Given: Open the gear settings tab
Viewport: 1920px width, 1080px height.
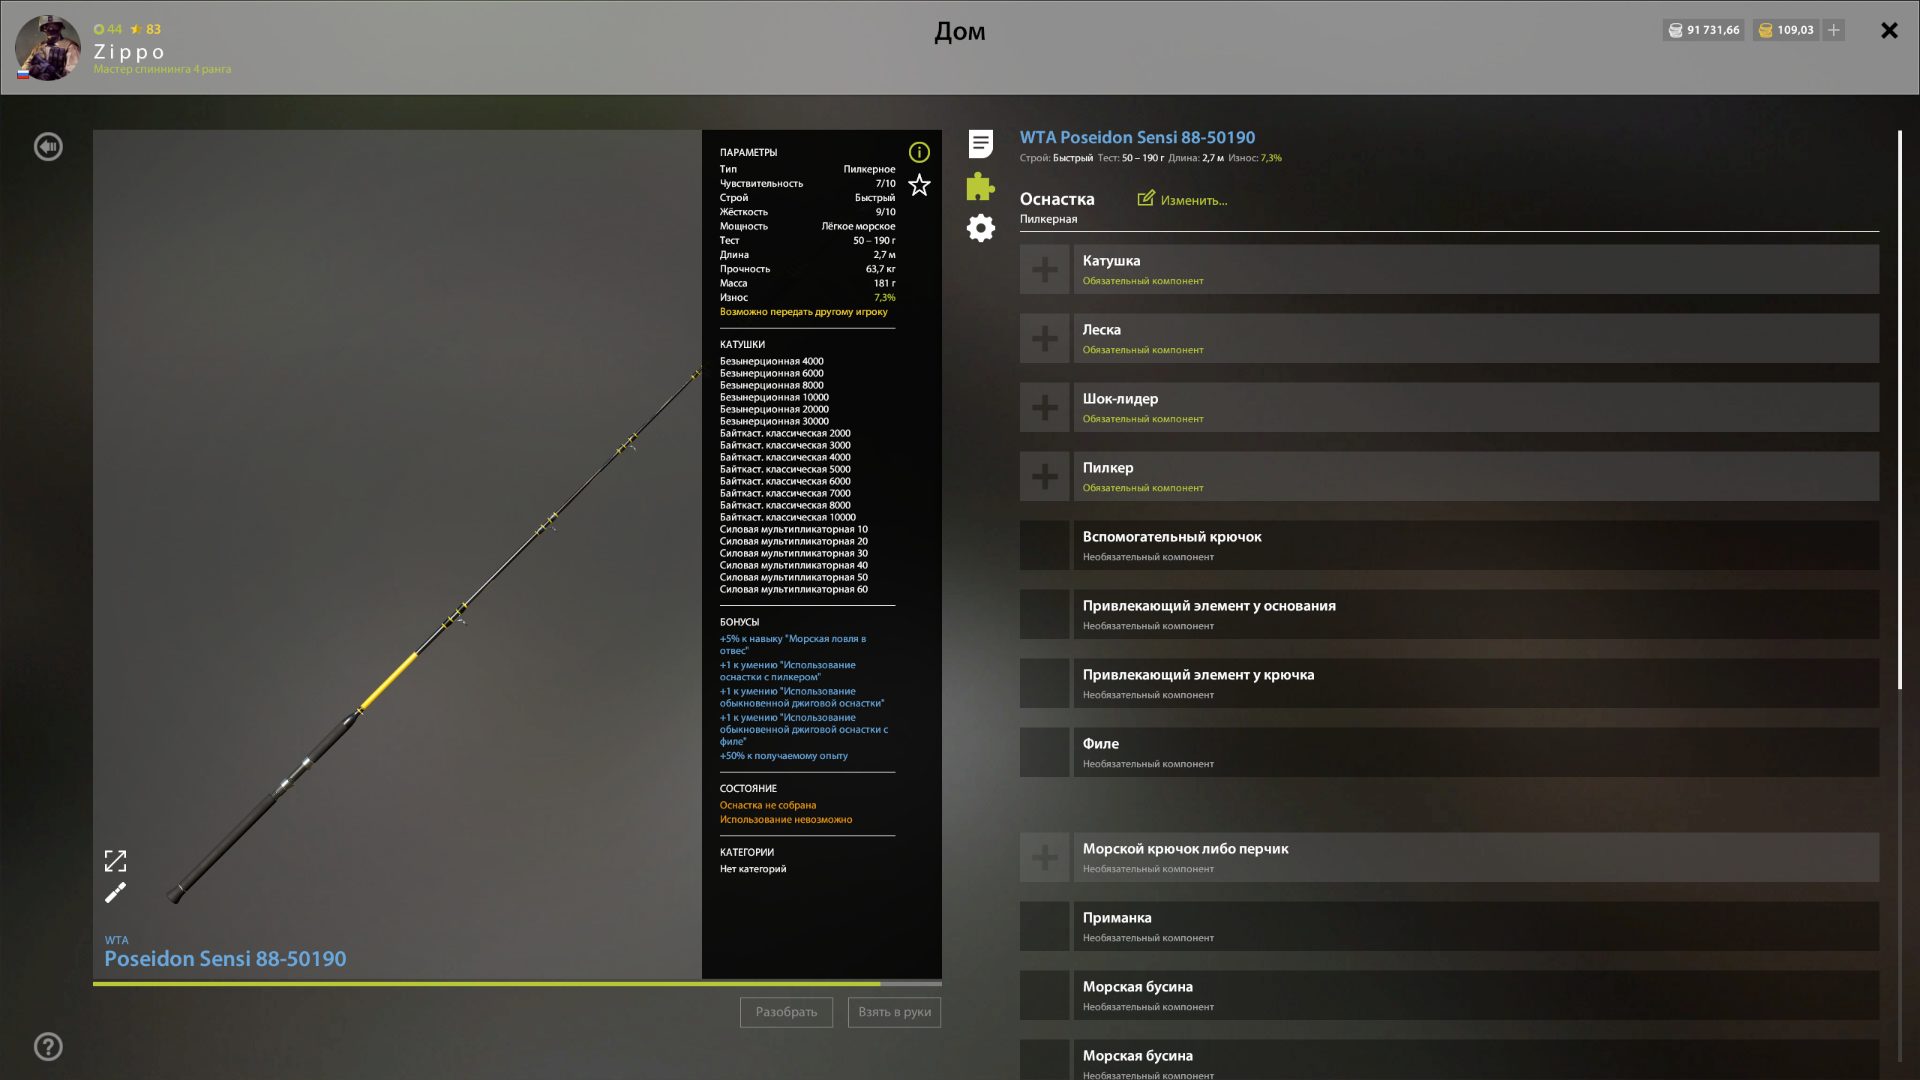Looking at the screenshot, I should 981,228.
